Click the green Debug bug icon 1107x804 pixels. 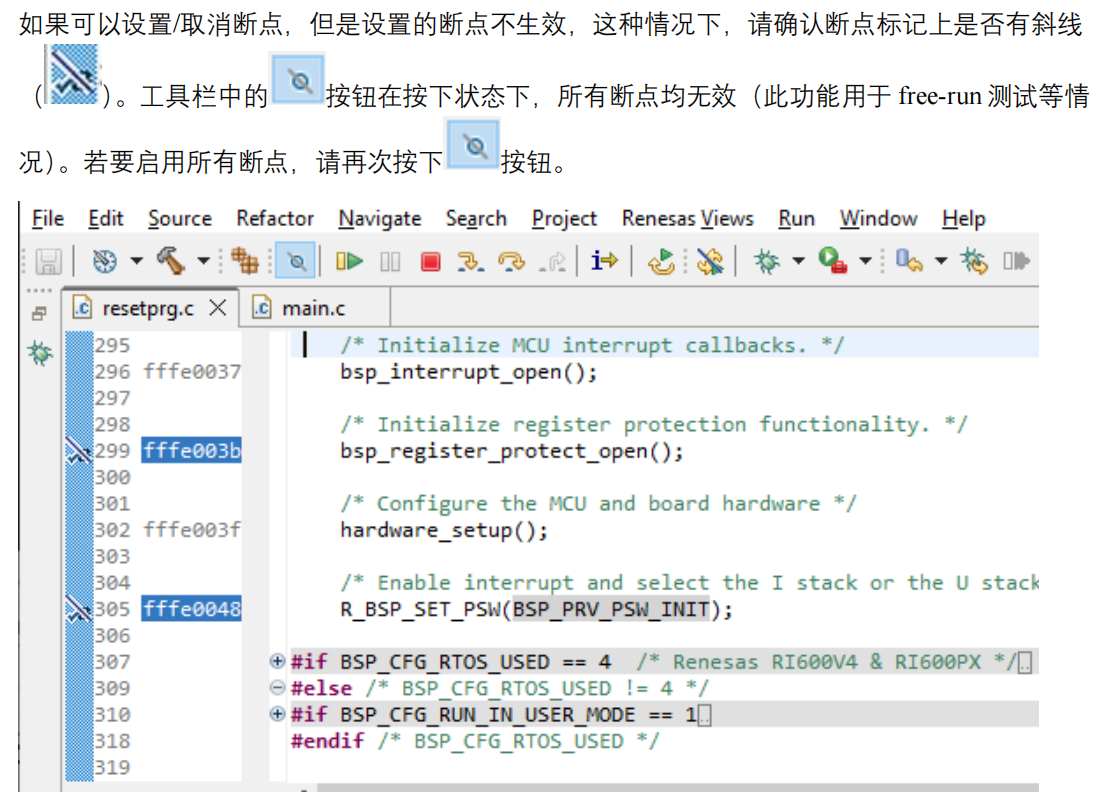(766, 262)
